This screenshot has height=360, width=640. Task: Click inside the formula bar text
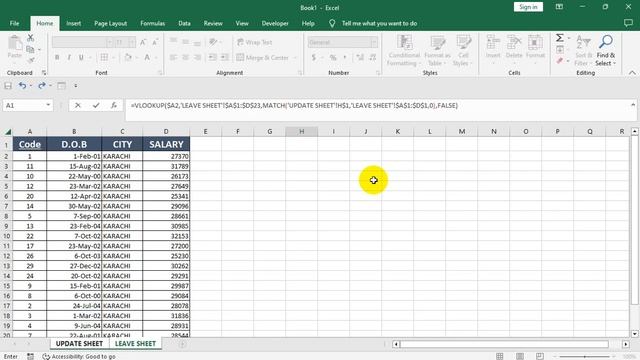pos(294,105)
